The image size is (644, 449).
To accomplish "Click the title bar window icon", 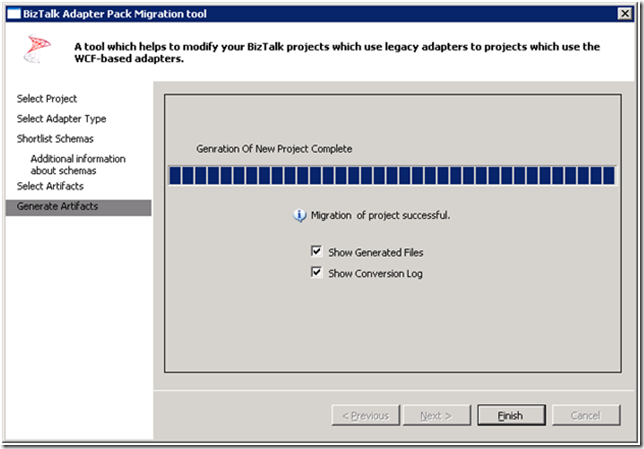I will (14, 14).
